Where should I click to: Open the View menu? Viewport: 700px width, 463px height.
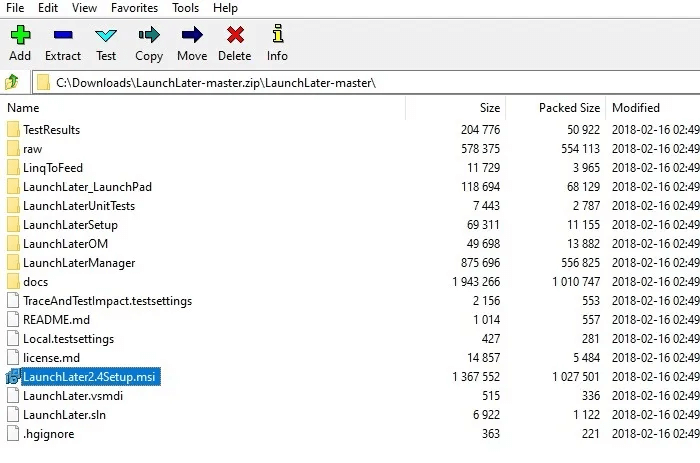84,8
